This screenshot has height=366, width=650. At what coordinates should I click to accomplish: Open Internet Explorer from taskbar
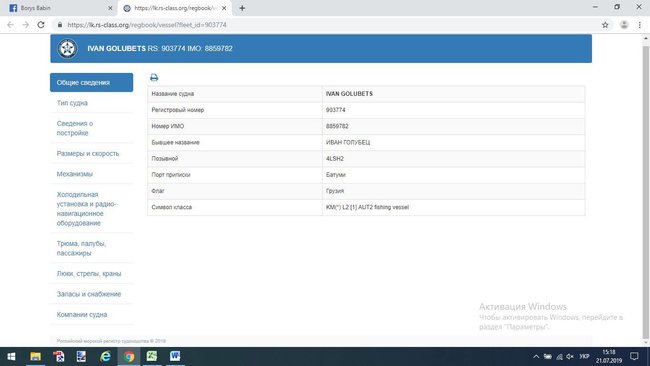105,356
